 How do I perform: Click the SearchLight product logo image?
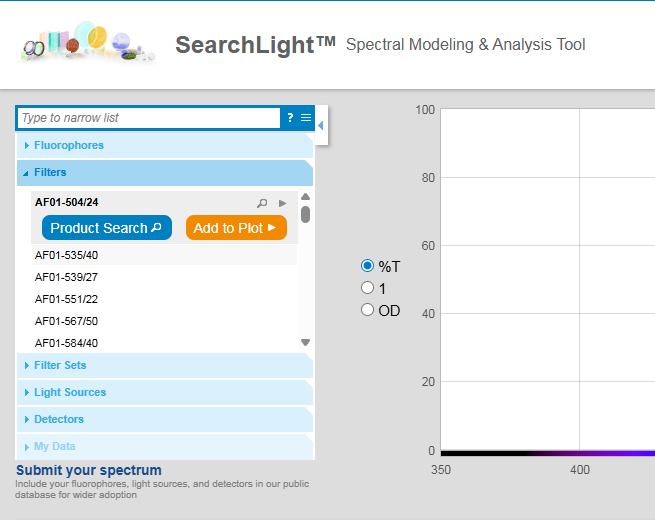pyautogui.click(x=89, y=43)
